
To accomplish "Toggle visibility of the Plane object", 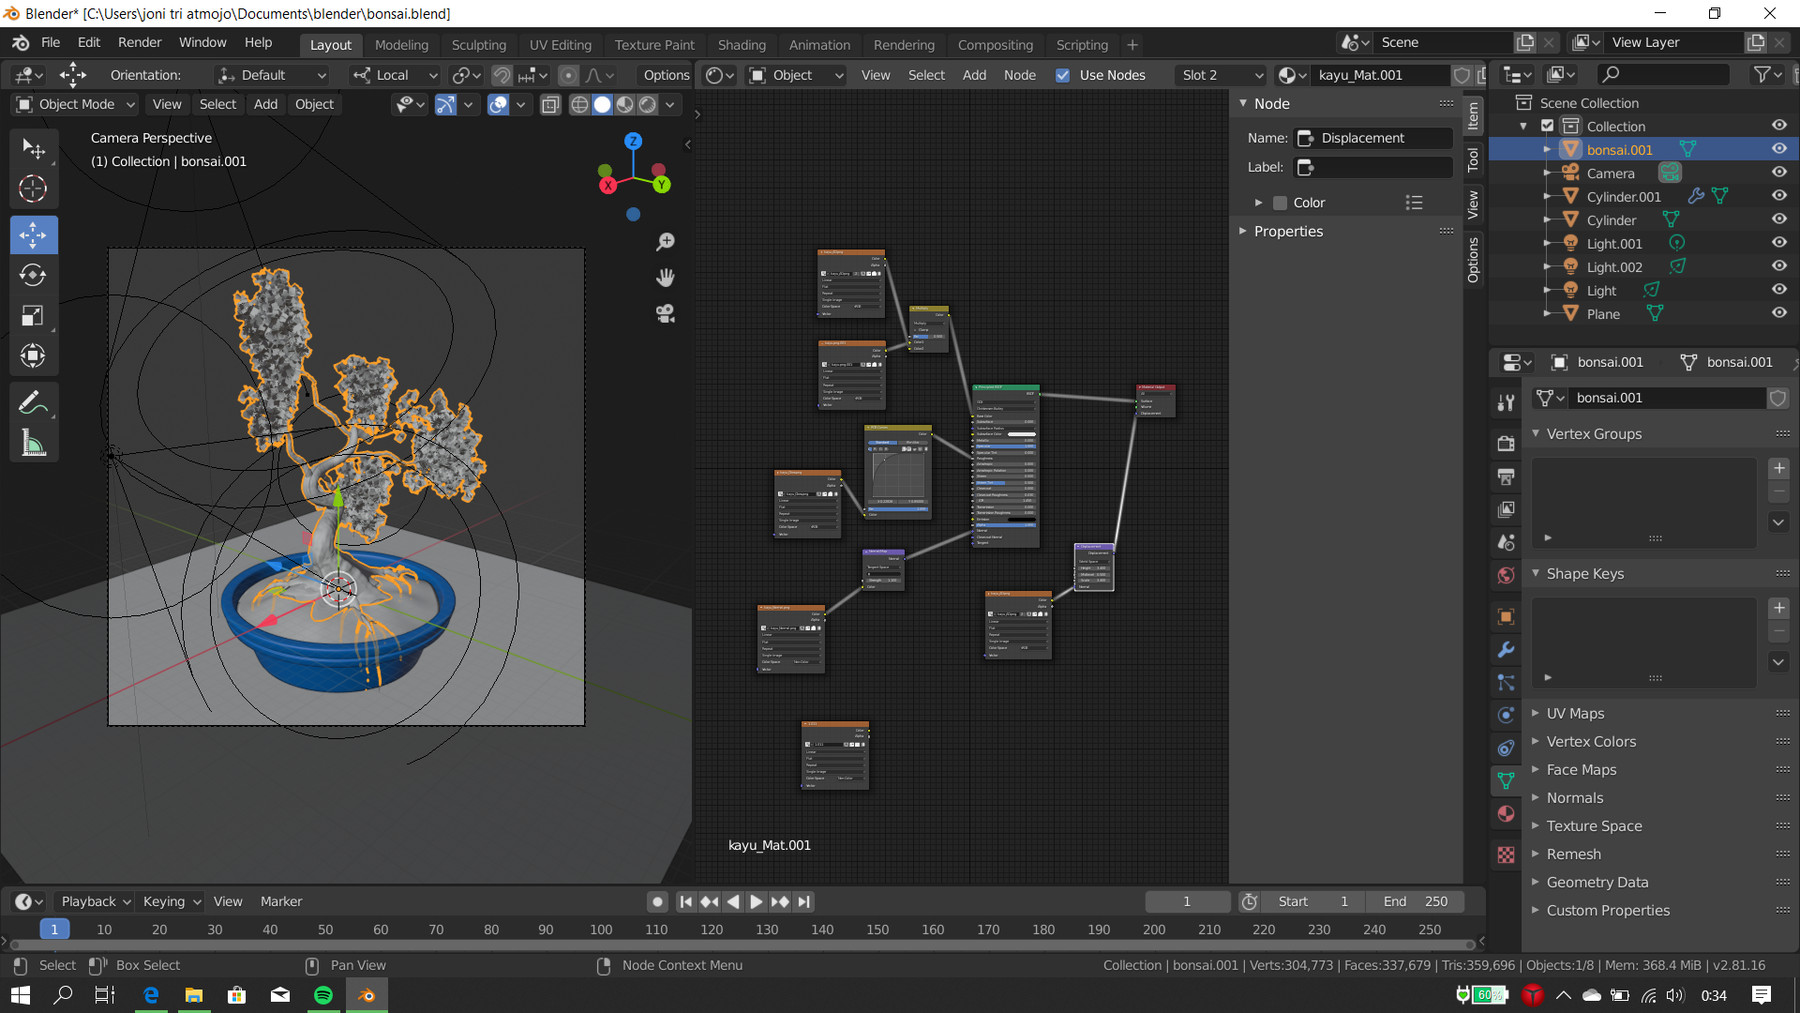I will 1779,313.
